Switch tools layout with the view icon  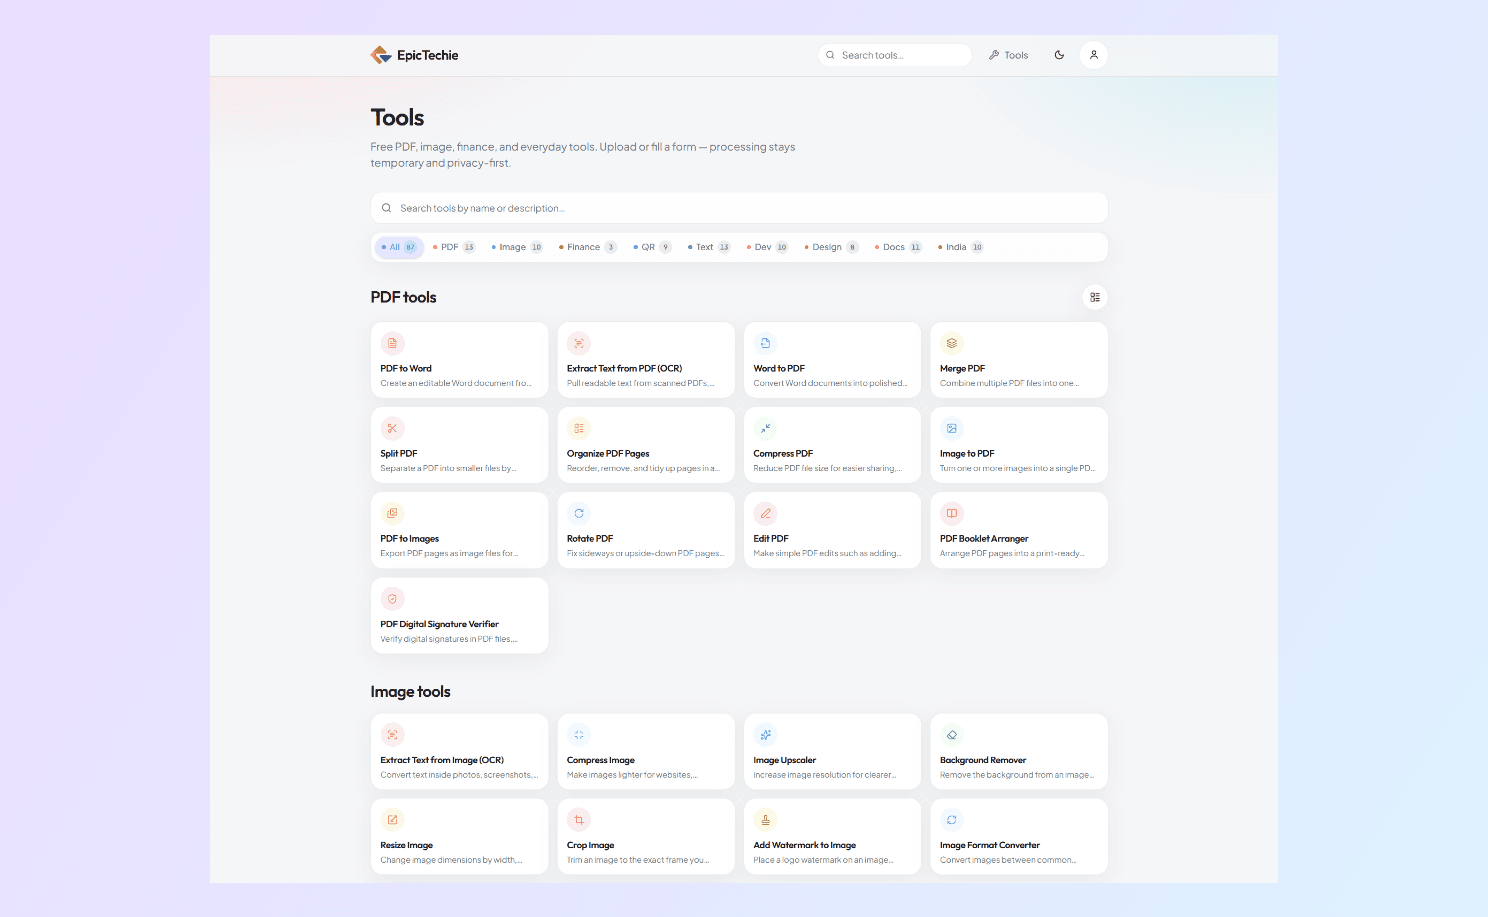coord(1095,297)
